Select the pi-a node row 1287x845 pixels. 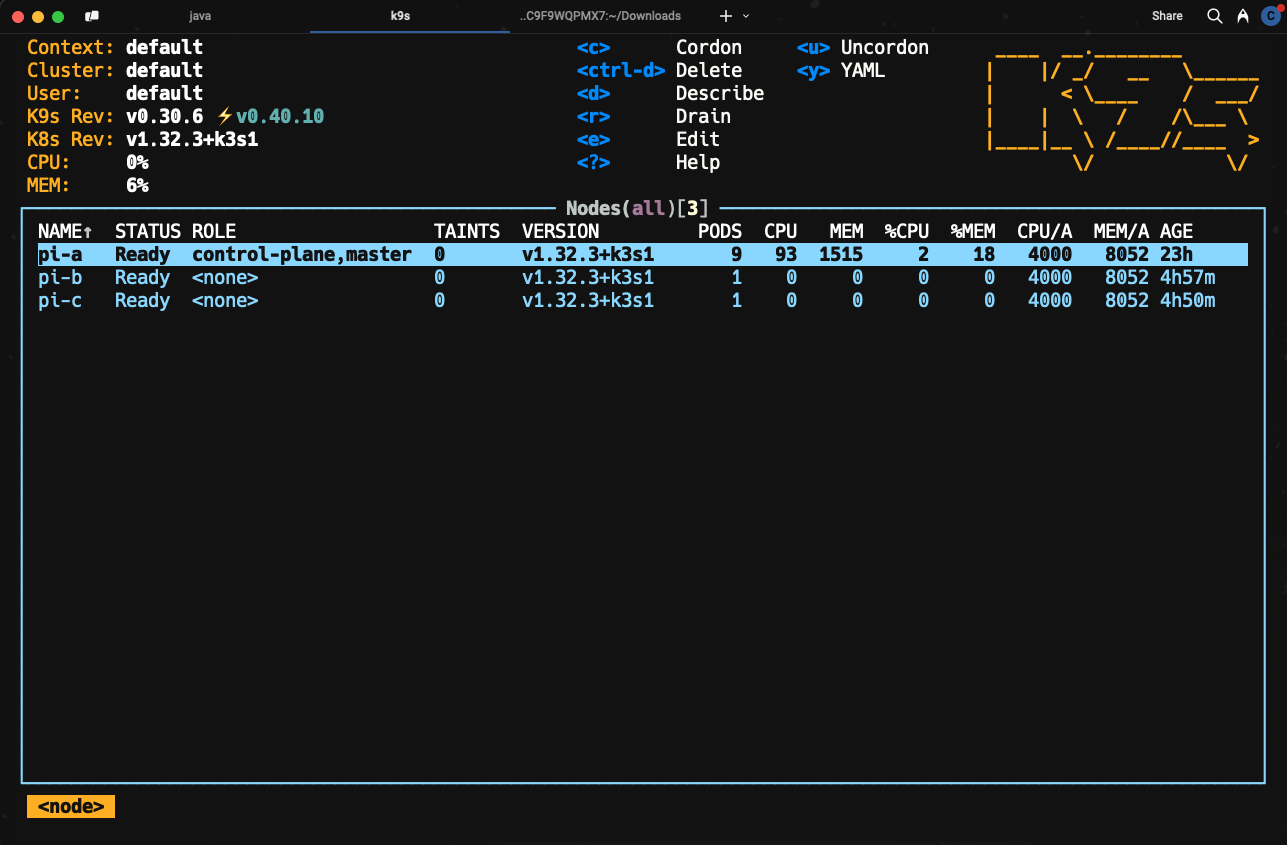click(643, 254)
